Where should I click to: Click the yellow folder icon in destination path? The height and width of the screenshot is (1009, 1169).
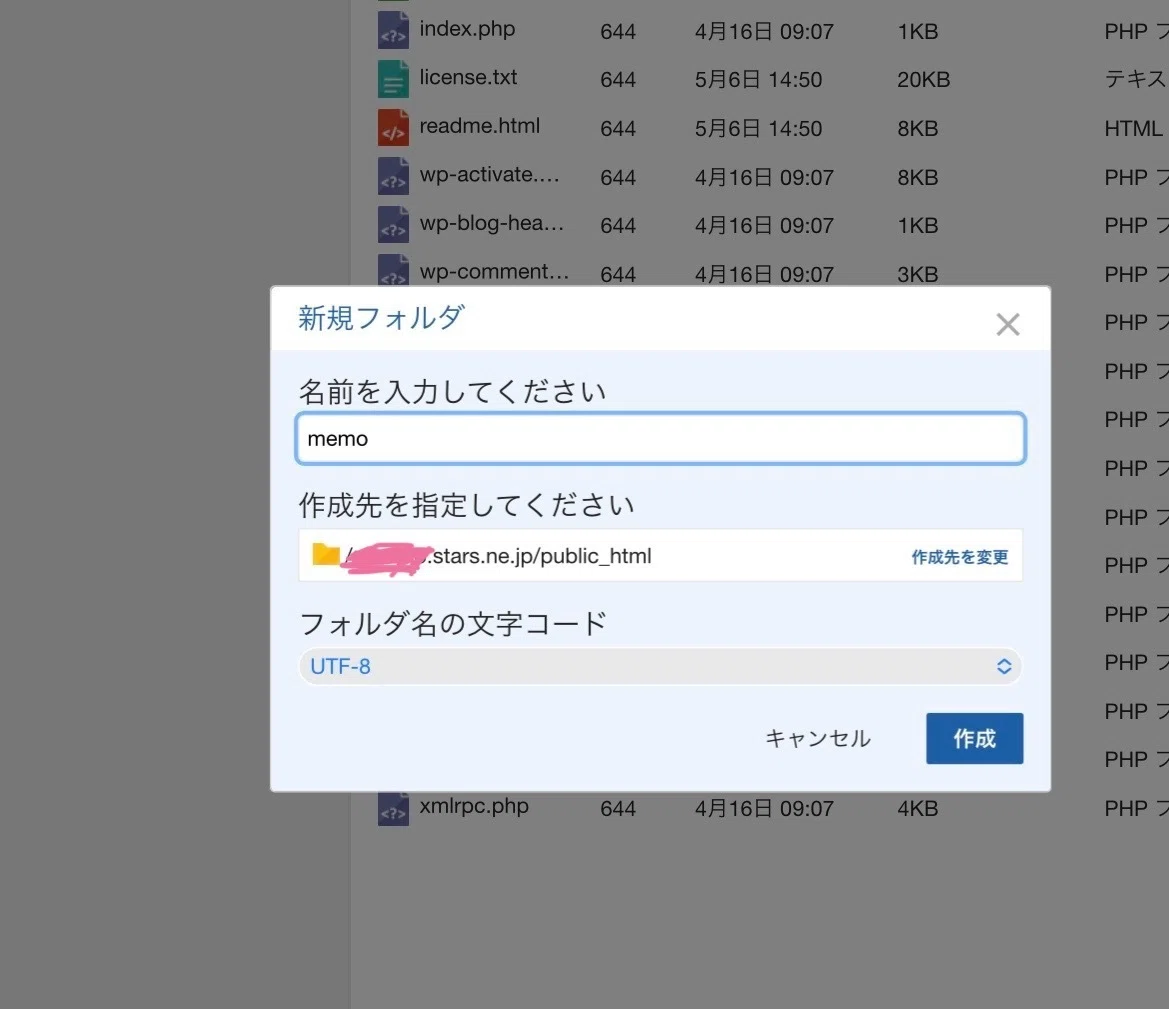(x=326, y=554)
